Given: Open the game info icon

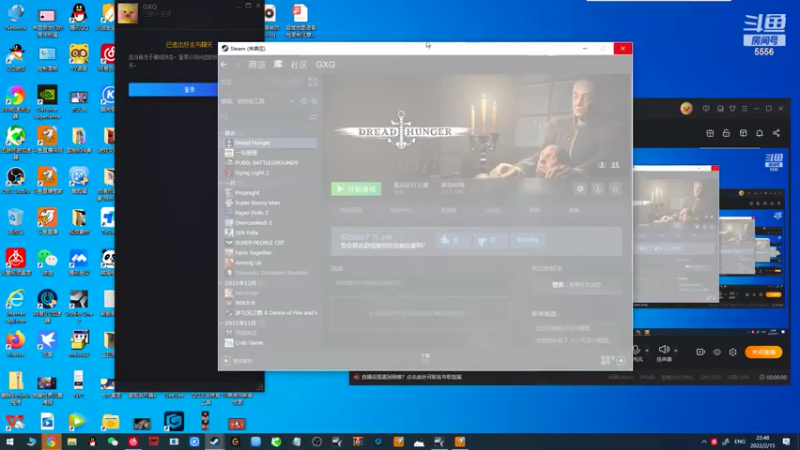Looking at the screenshot, I should tap(598, 189).
